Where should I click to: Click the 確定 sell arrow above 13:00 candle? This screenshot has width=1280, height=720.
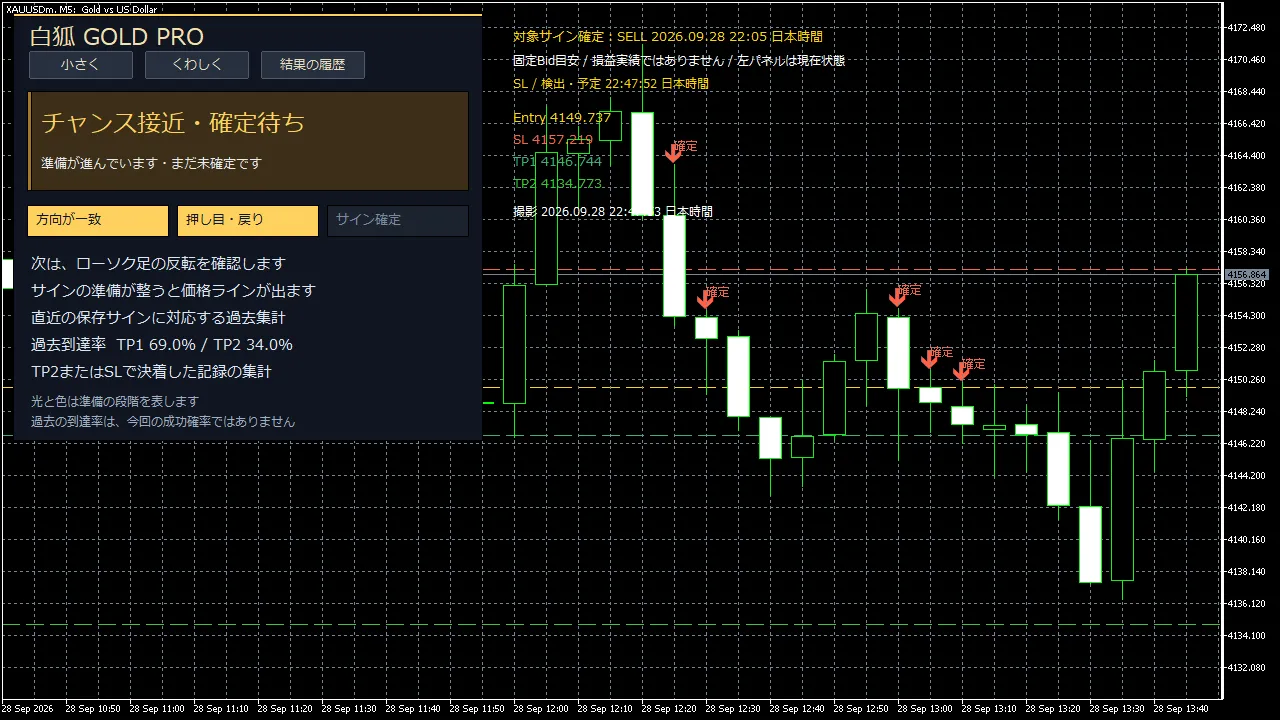coord(898,296)
